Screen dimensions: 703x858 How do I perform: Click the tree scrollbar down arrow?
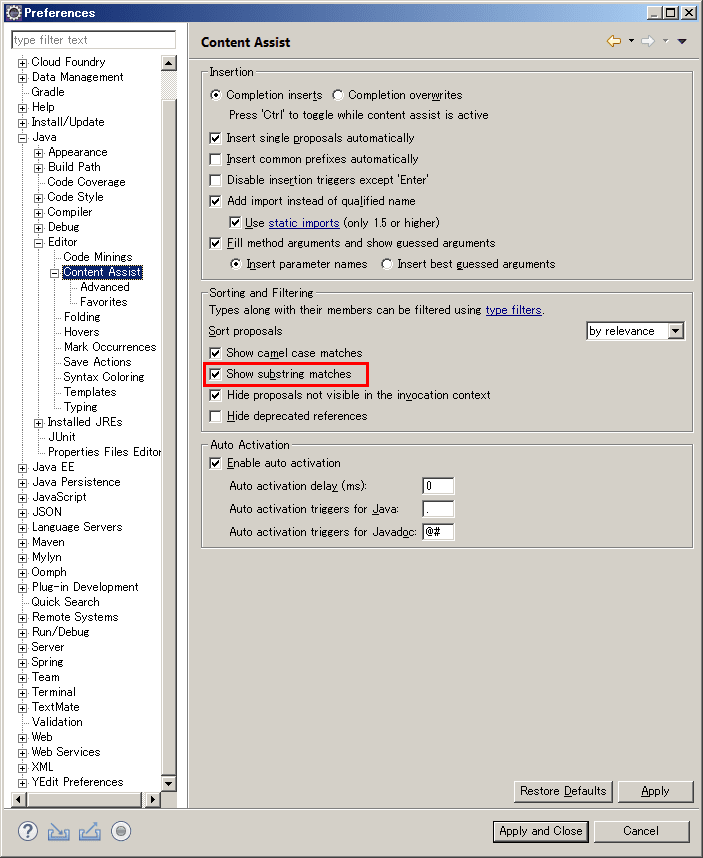click(169, 784)
